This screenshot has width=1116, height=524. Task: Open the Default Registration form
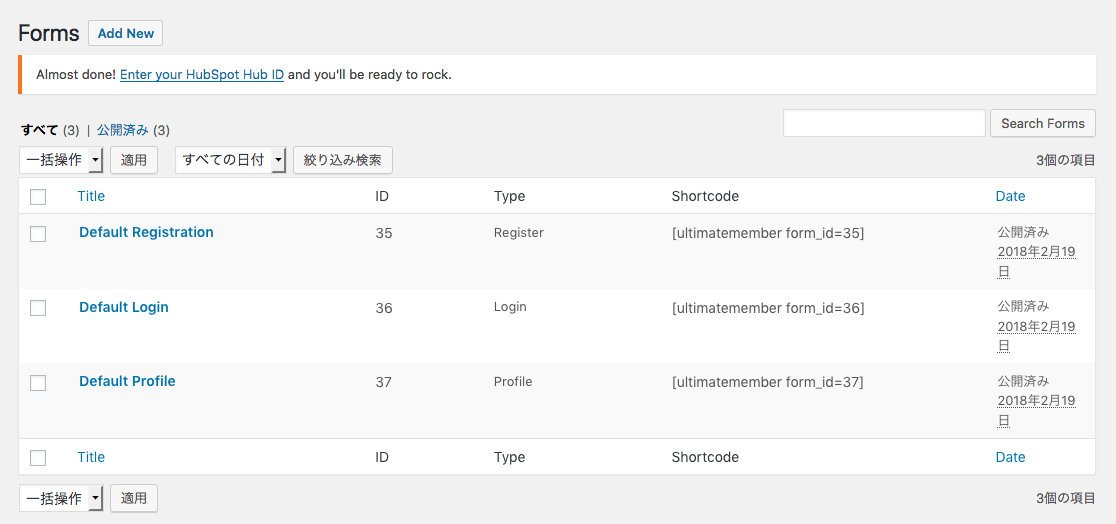146,232
